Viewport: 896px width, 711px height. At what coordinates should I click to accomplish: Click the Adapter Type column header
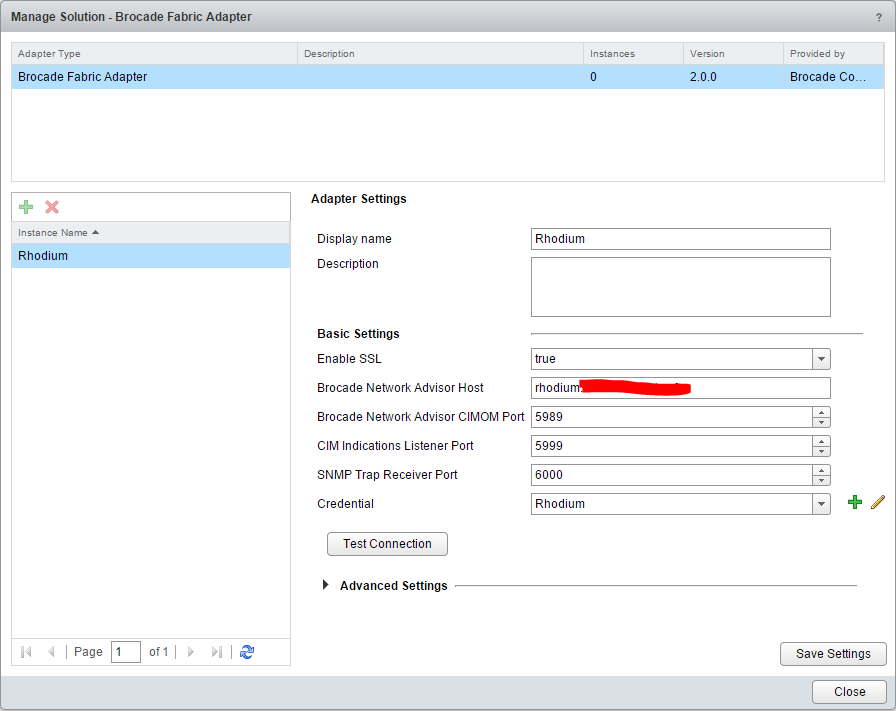(x=154, y=54)
